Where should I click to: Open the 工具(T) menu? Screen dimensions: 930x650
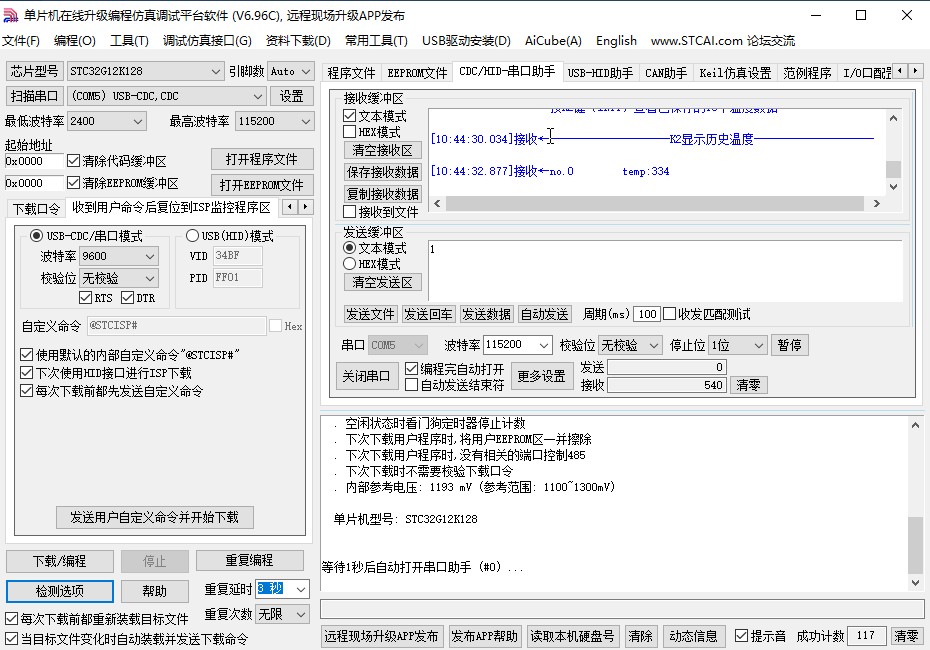[x=129, y=41]
